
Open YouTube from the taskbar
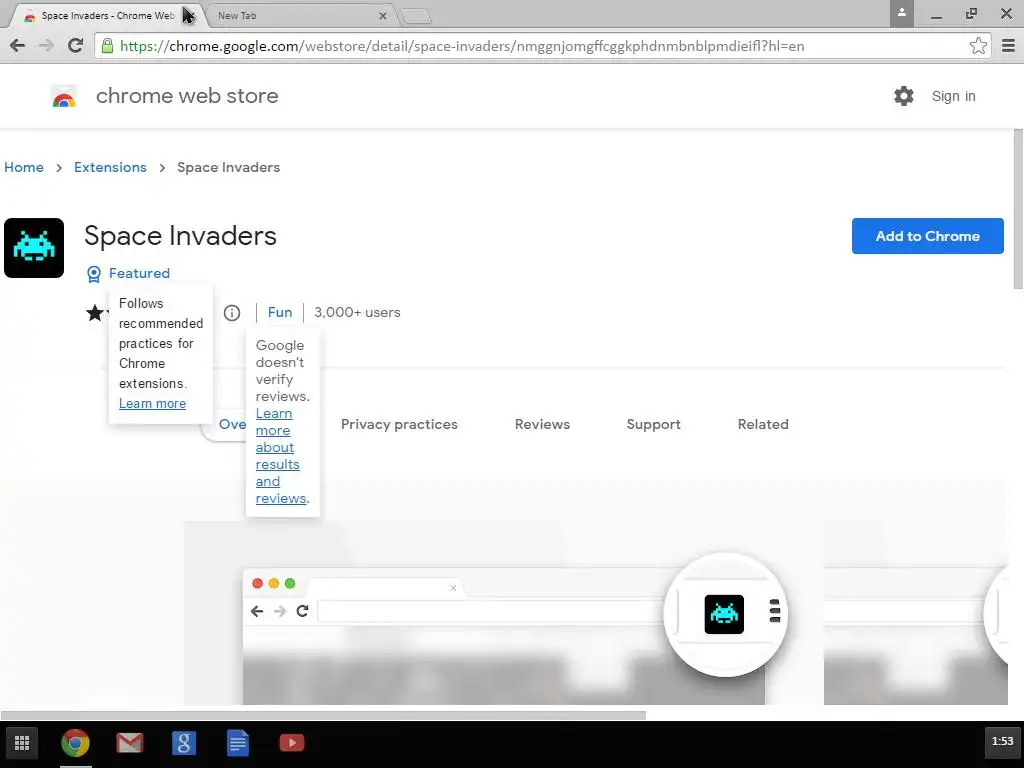click(x=292, y=743)
